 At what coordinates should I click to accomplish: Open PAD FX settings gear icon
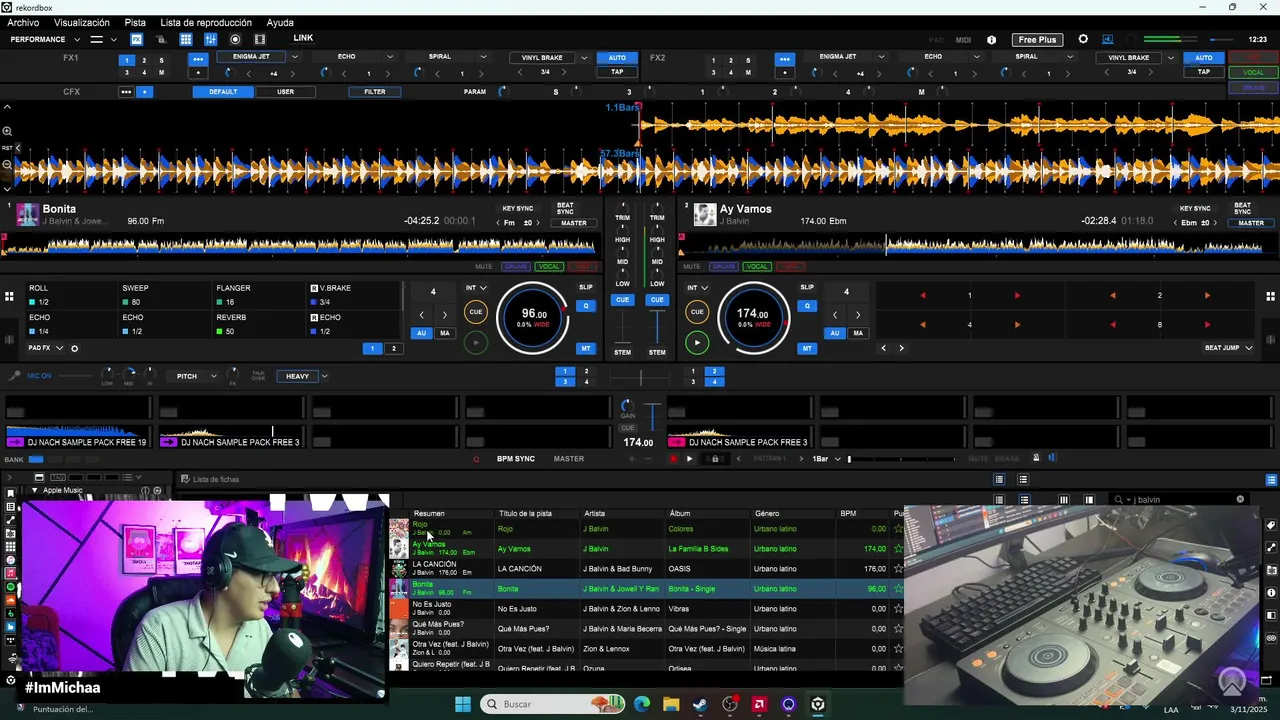74,348
